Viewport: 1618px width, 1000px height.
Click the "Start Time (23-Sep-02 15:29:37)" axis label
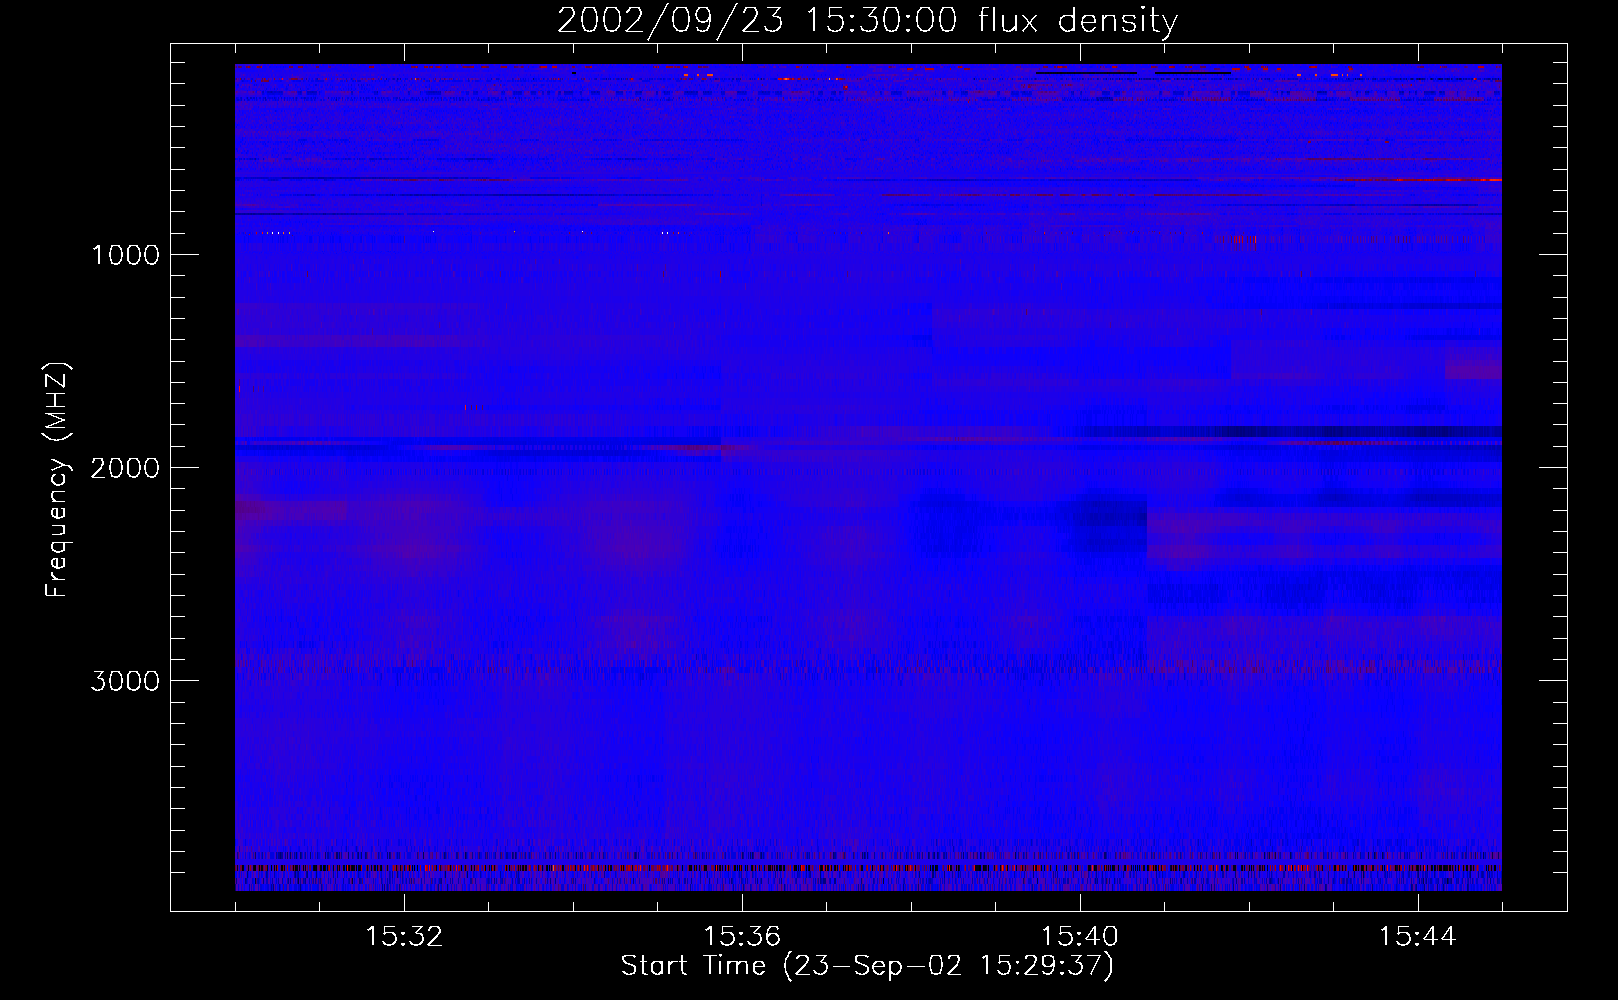(867, 966)
